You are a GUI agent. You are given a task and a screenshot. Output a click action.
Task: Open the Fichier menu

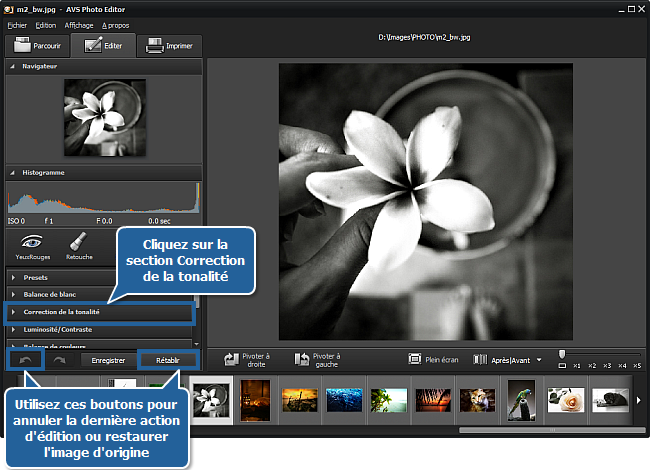pyautogui.click(x=17, y=25)
